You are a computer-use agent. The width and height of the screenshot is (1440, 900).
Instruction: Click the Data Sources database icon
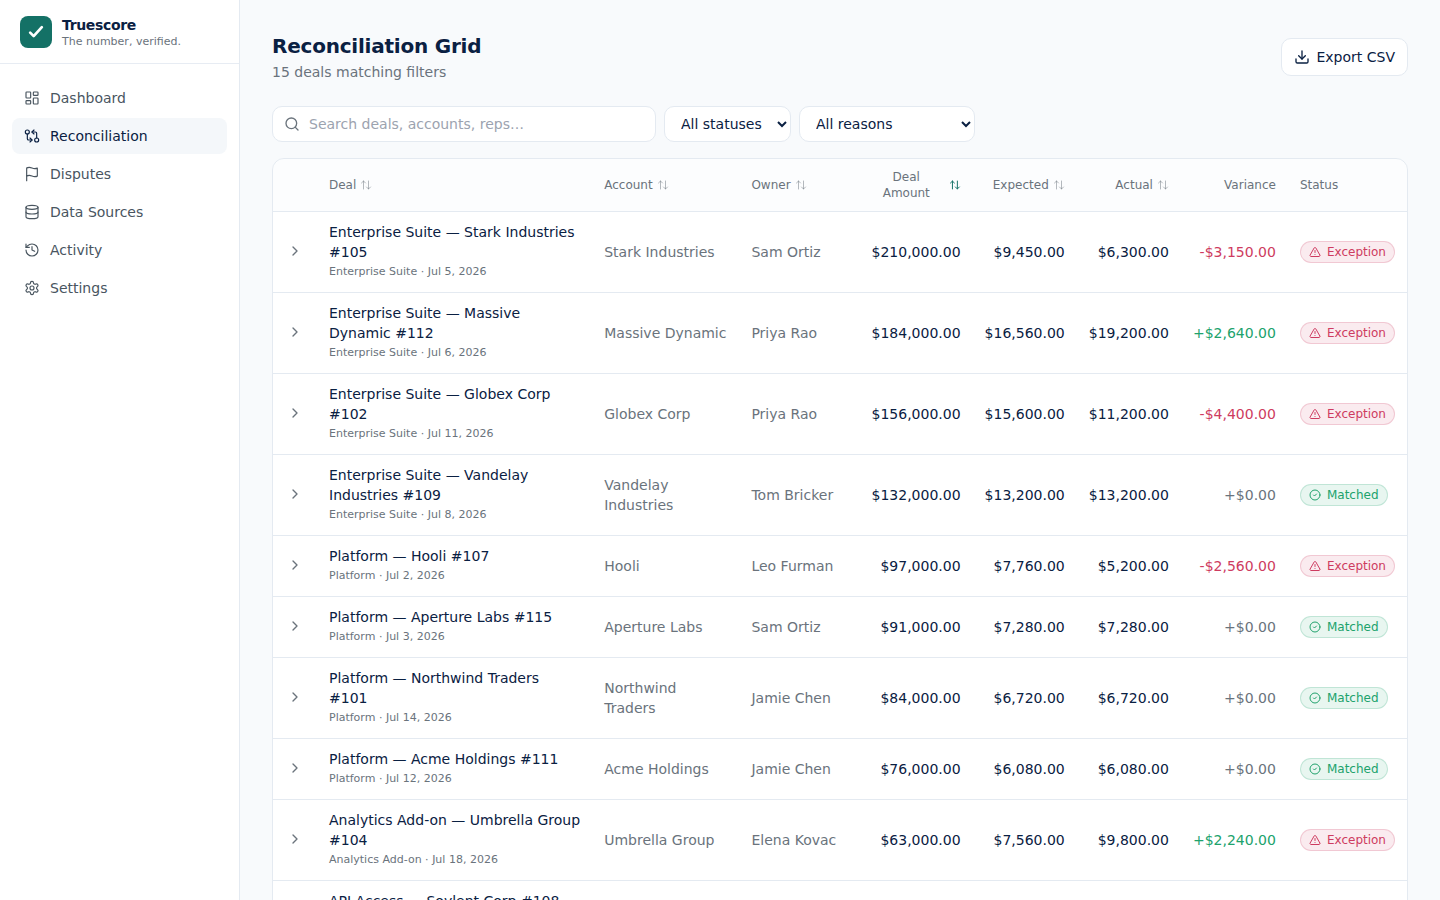[32, 212]
